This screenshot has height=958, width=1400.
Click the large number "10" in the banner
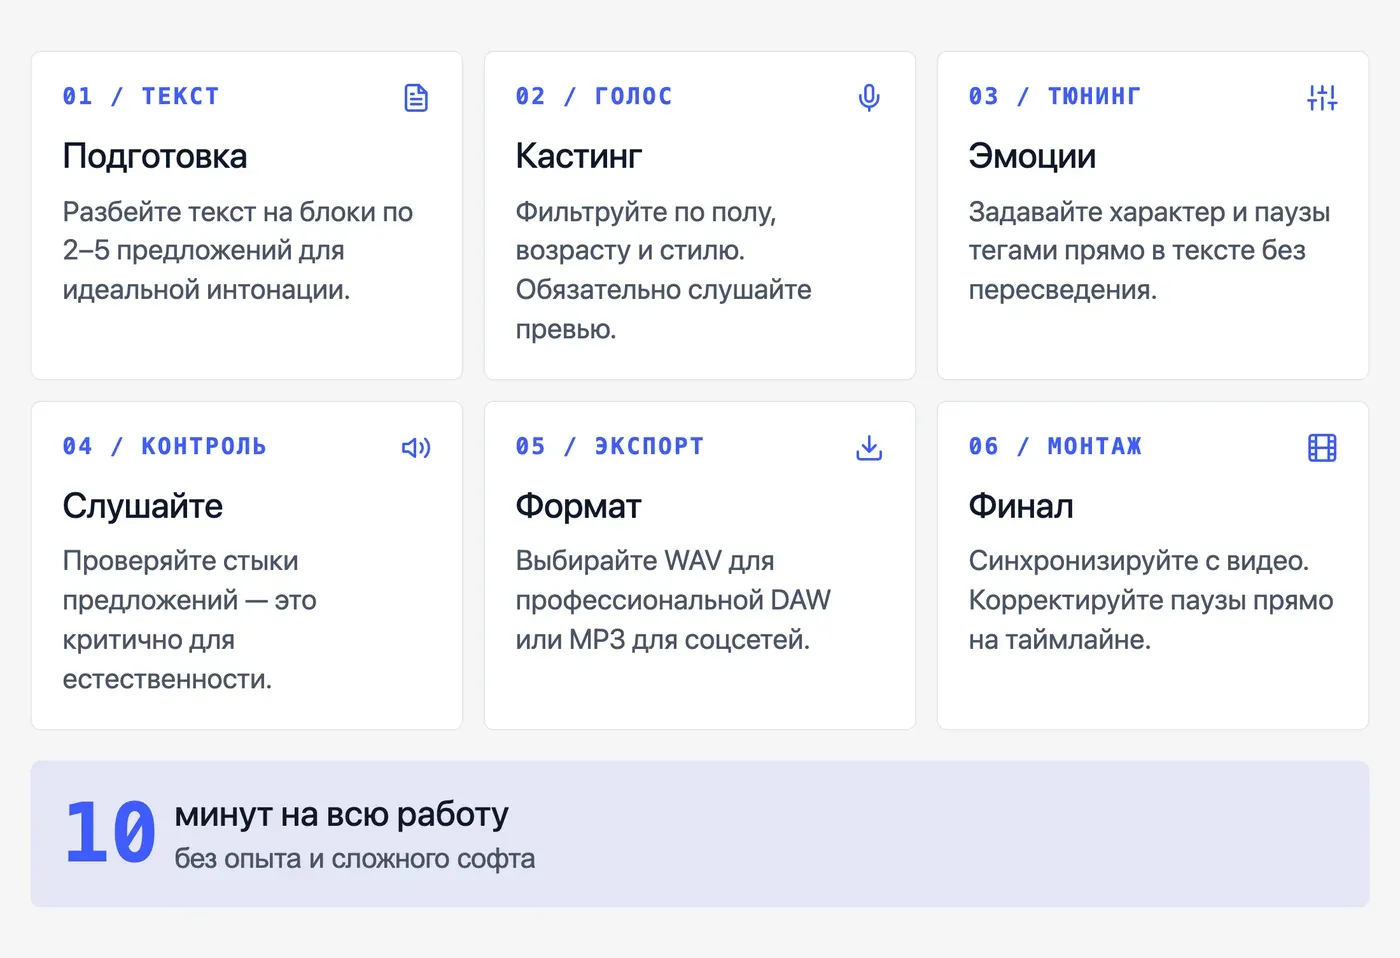click(x=110, y=833)
